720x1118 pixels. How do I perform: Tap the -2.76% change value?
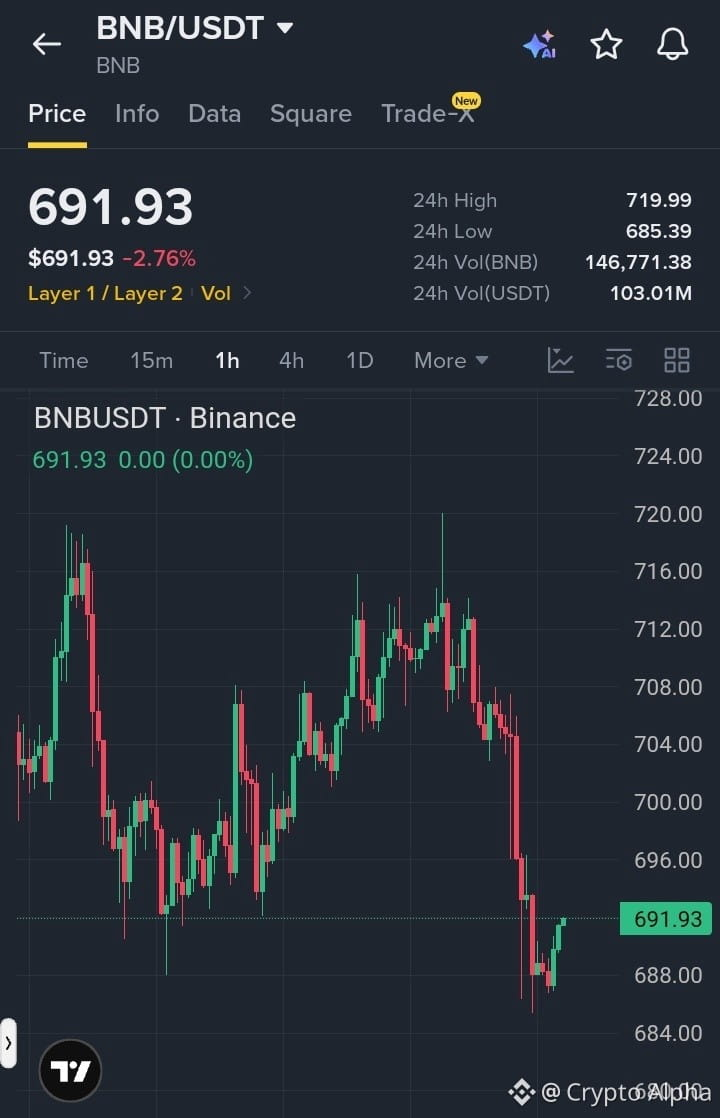pyautogui.click(x=159, y=258)
